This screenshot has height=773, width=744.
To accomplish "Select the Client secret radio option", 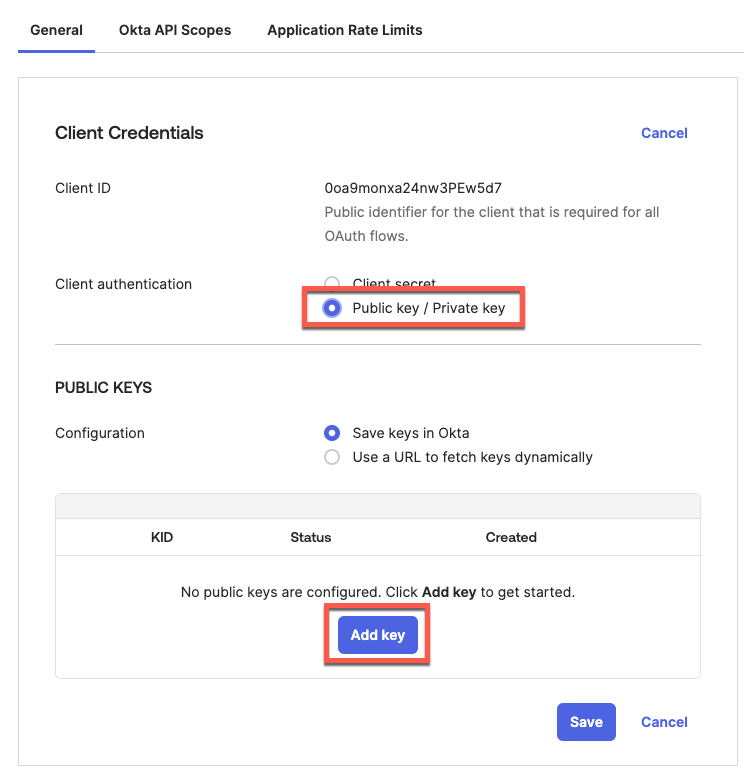I will (332, 284).
